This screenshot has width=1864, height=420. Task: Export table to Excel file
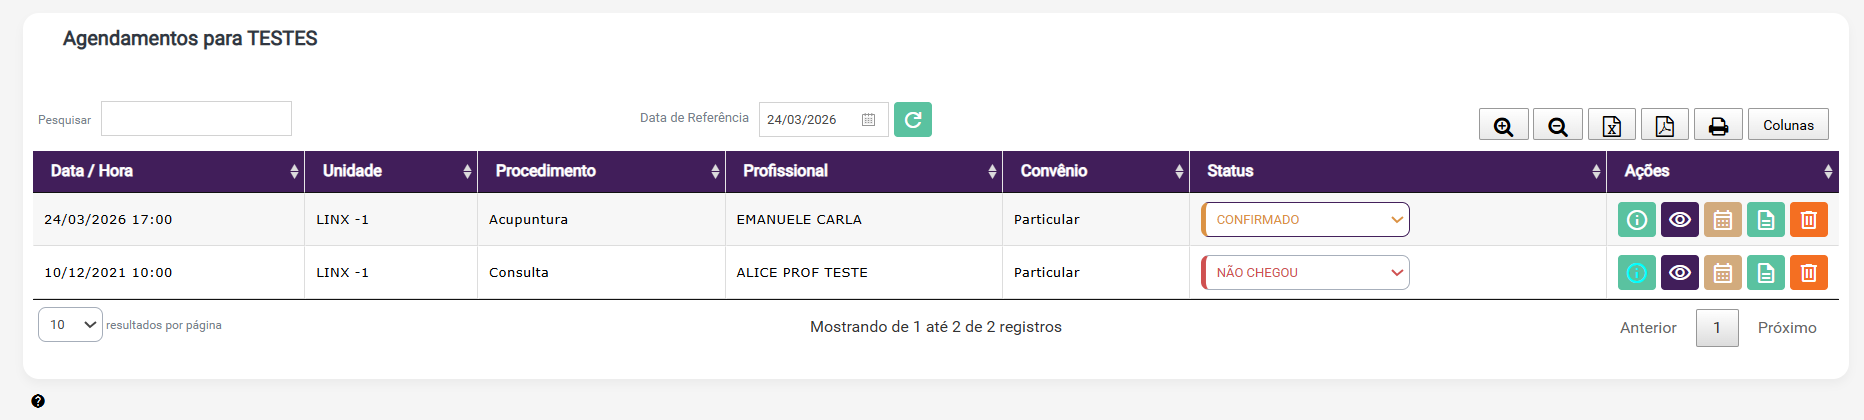(x=1611, y=125)
